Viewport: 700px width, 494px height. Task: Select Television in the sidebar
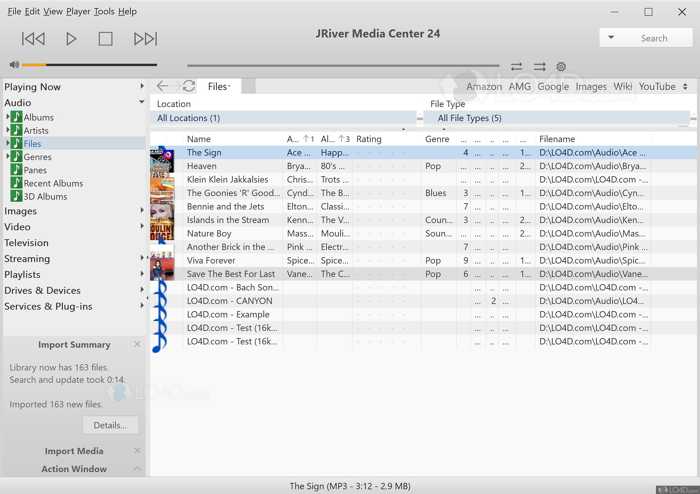click(x=26, y=243)
